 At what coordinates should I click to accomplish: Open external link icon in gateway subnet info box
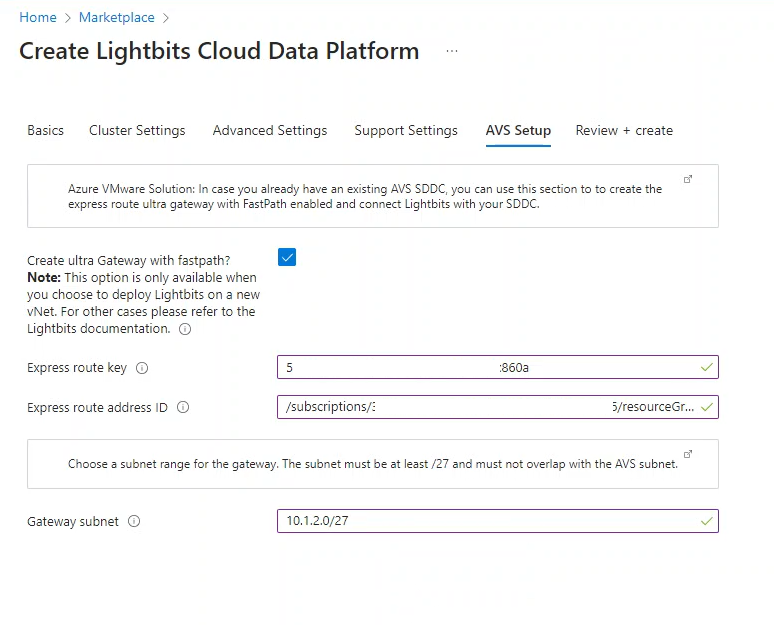(x=688, y=454)
